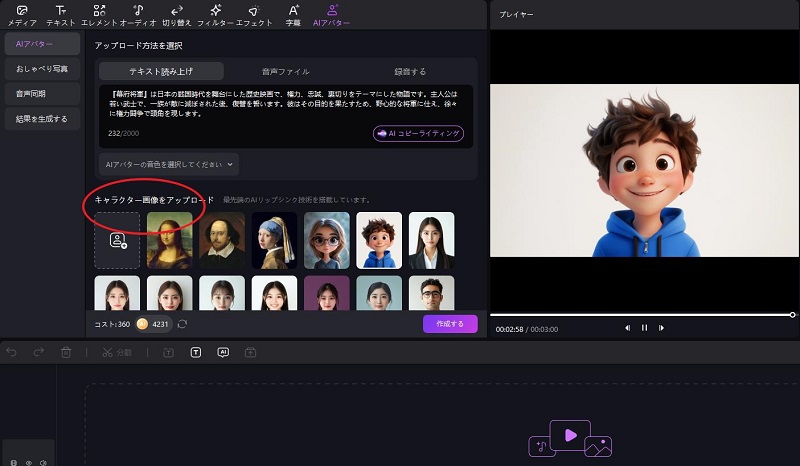The height and width of the screenshot is (466, 800).
Task: Open the フィルター filters panel
Action: [215, 16]
